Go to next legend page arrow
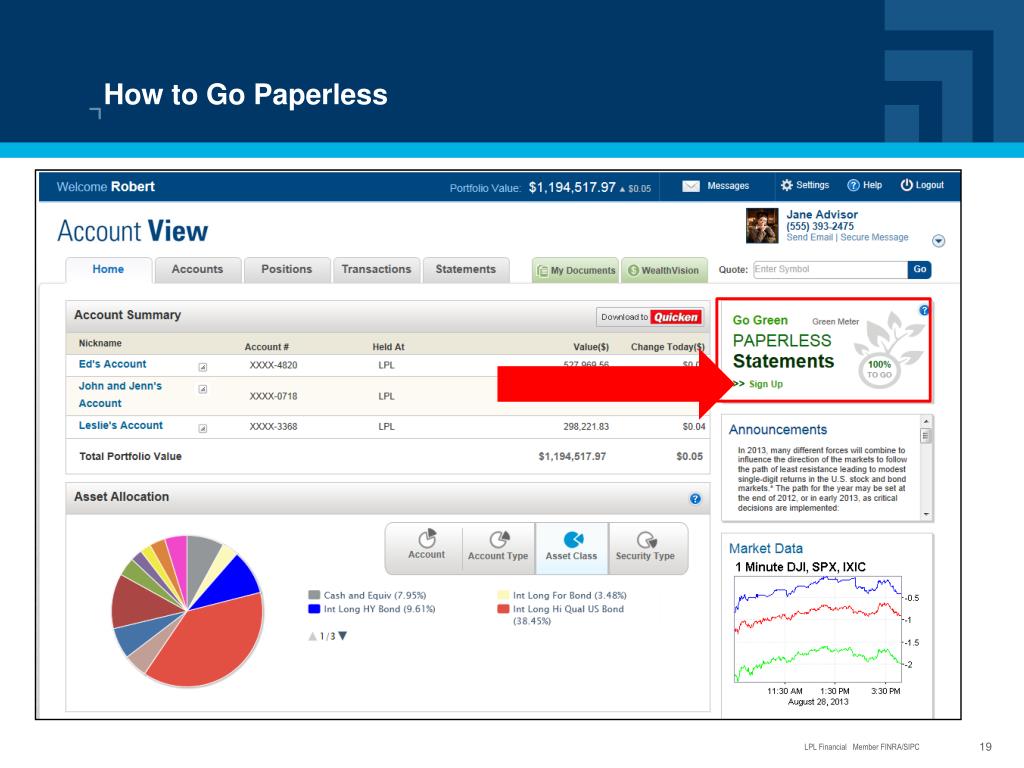This screenshot has height=768, width=1024. click(x=343, y=636)
